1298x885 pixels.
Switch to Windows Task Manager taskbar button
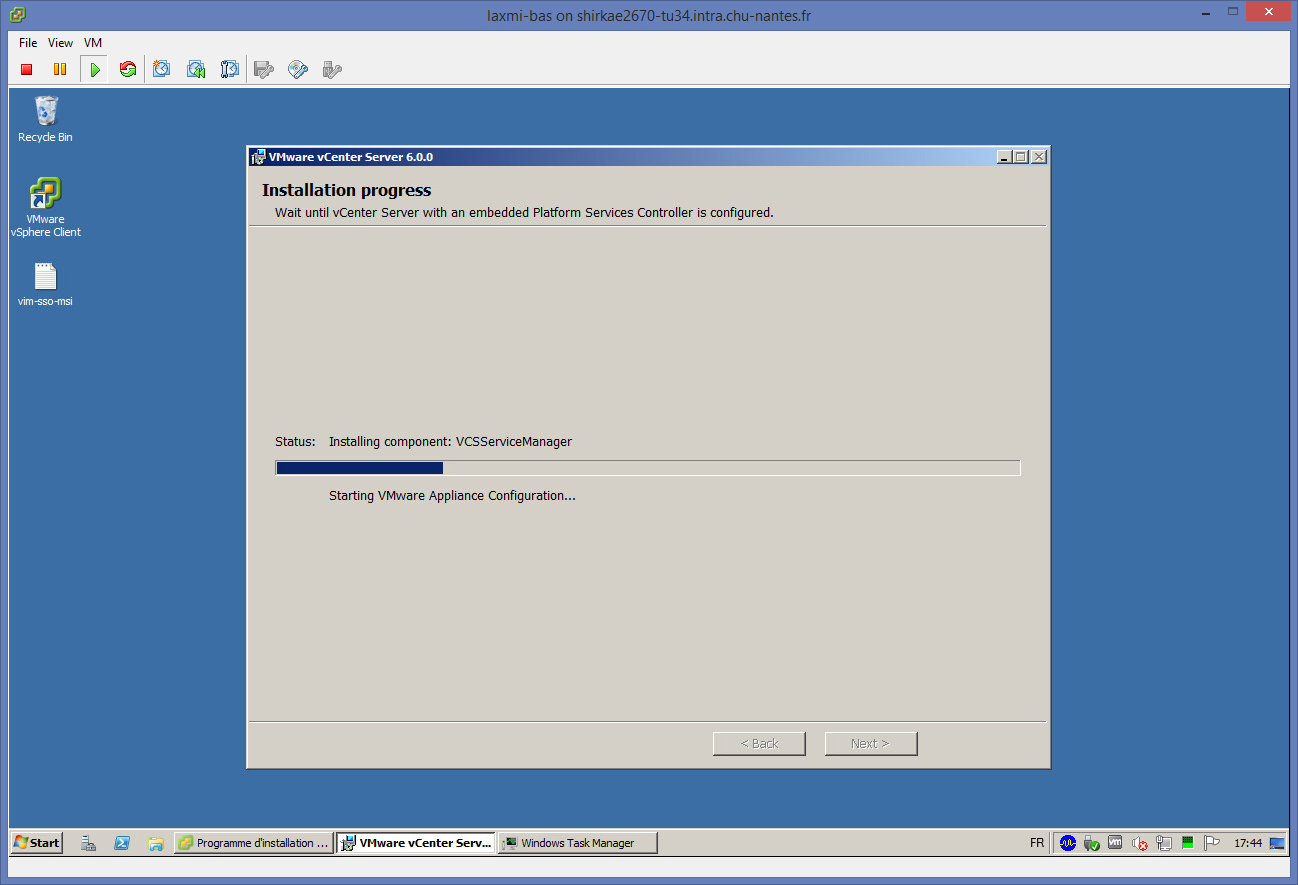pyautogui.click(x=578, y=843)
